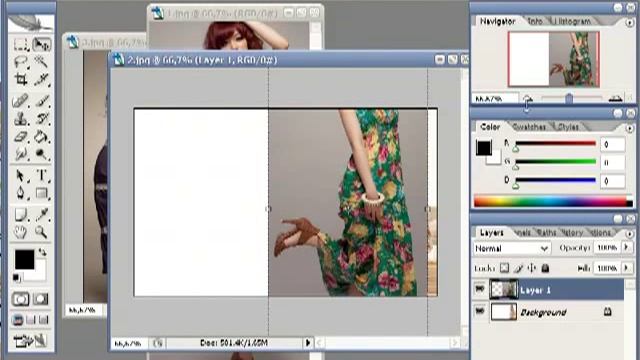Viewport: 640px width, 360px height.
Task: Select the Dodge tool
Action: click(x=41, y=154)
